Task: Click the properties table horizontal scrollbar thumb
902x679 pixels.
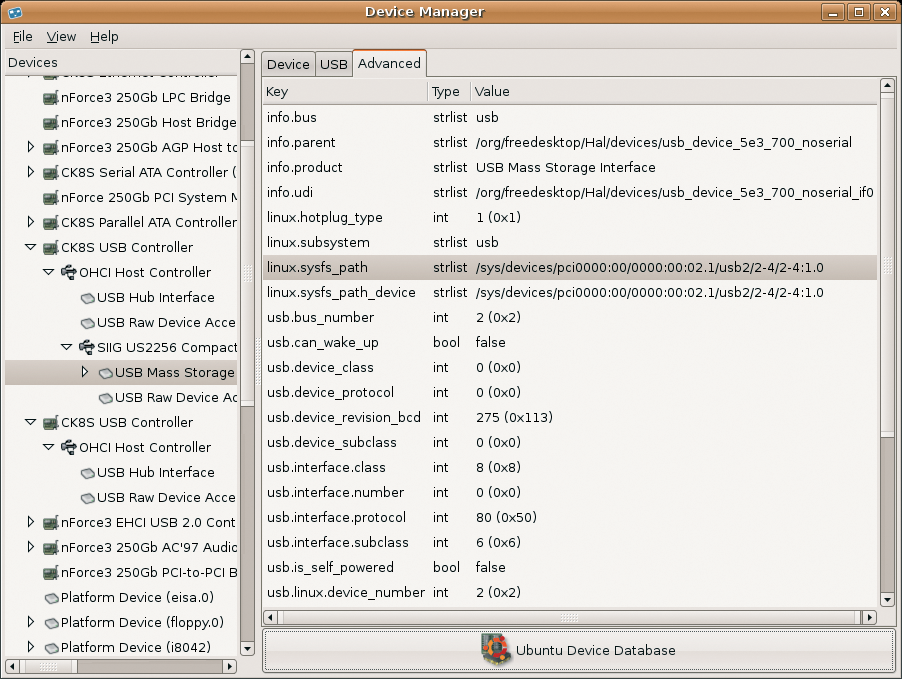Action: [569, 617]
